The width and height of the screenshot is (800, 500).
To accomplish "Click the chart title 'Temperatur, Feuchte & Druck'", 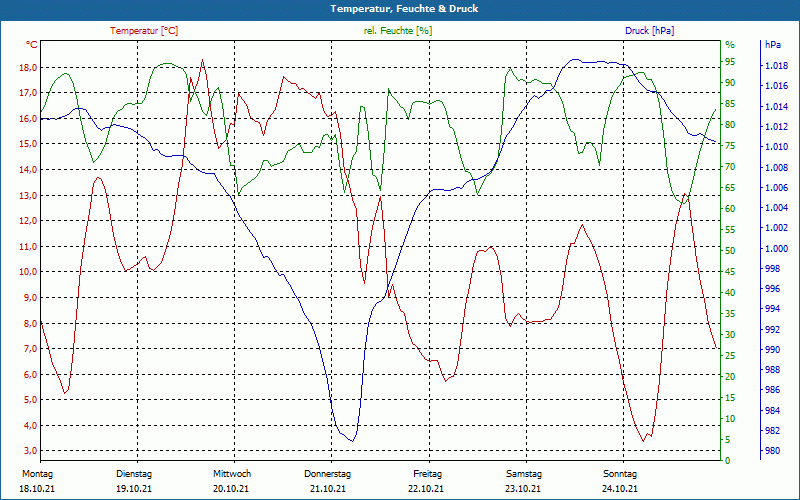I will click(x=404, y=9).
